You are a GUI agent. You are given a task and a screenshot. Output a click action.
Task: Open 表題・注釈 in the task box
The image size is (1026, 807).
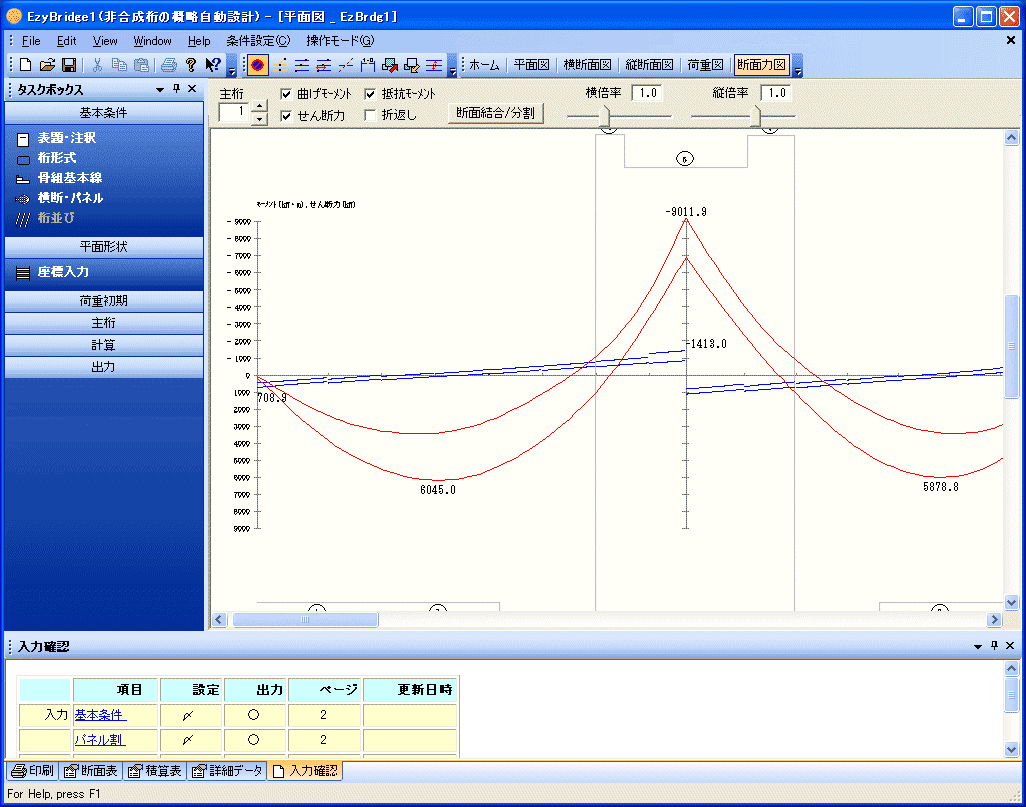pos(66,138)
